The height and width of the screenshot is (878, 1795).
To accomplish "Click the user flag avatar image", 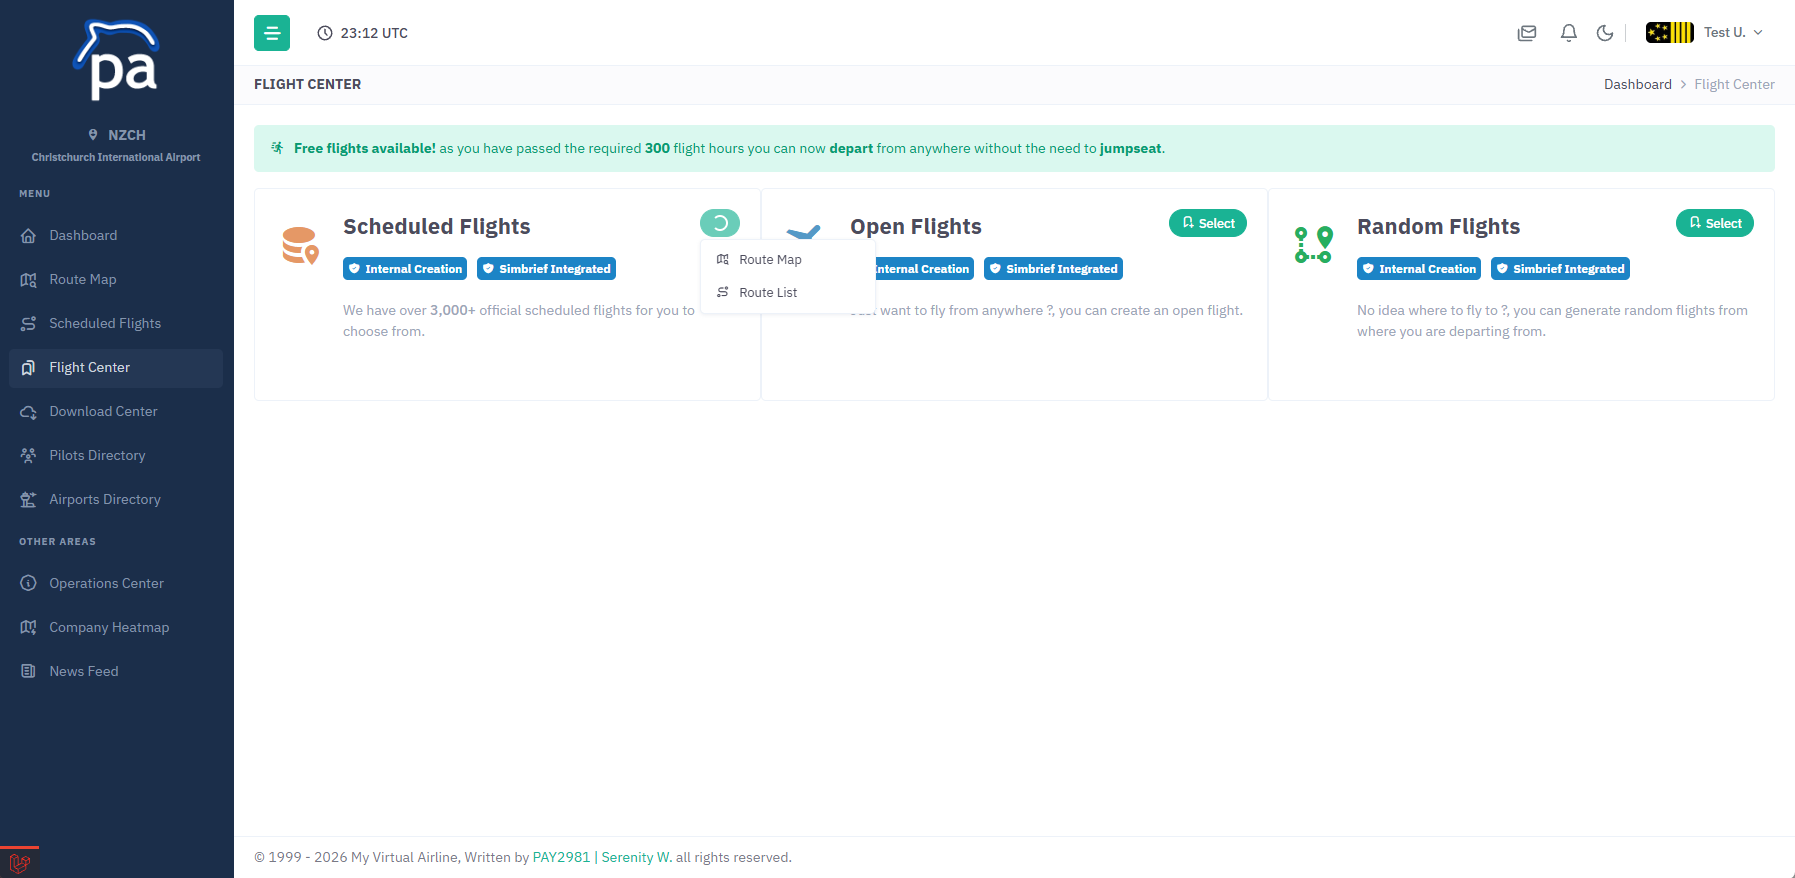I will tap(1670, 32).
